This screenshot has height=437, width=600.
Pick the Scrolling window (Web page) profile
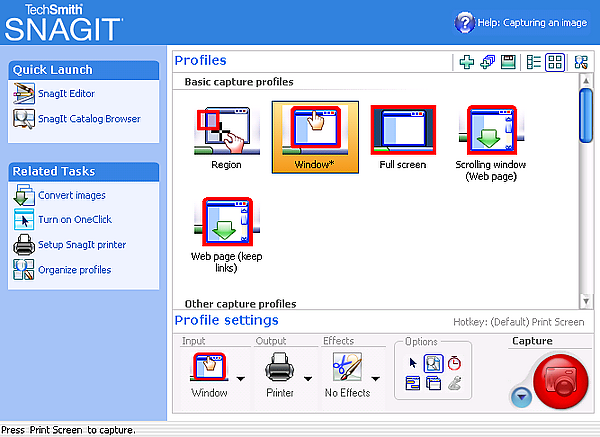[x=491, y=143]
